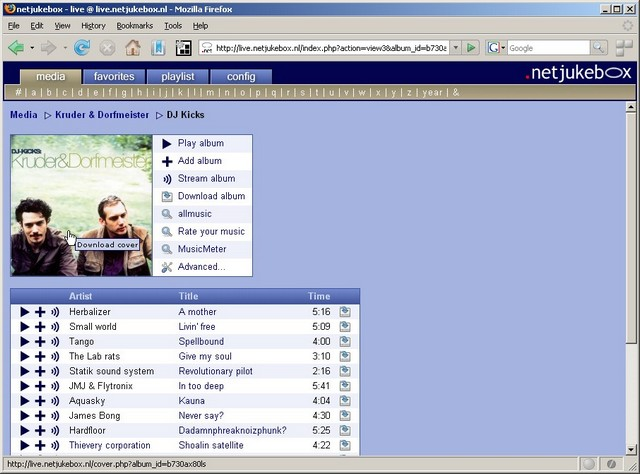This screenshot has height=474, width=640.
Task: Click the Title column header
Action: pos(188,296)
